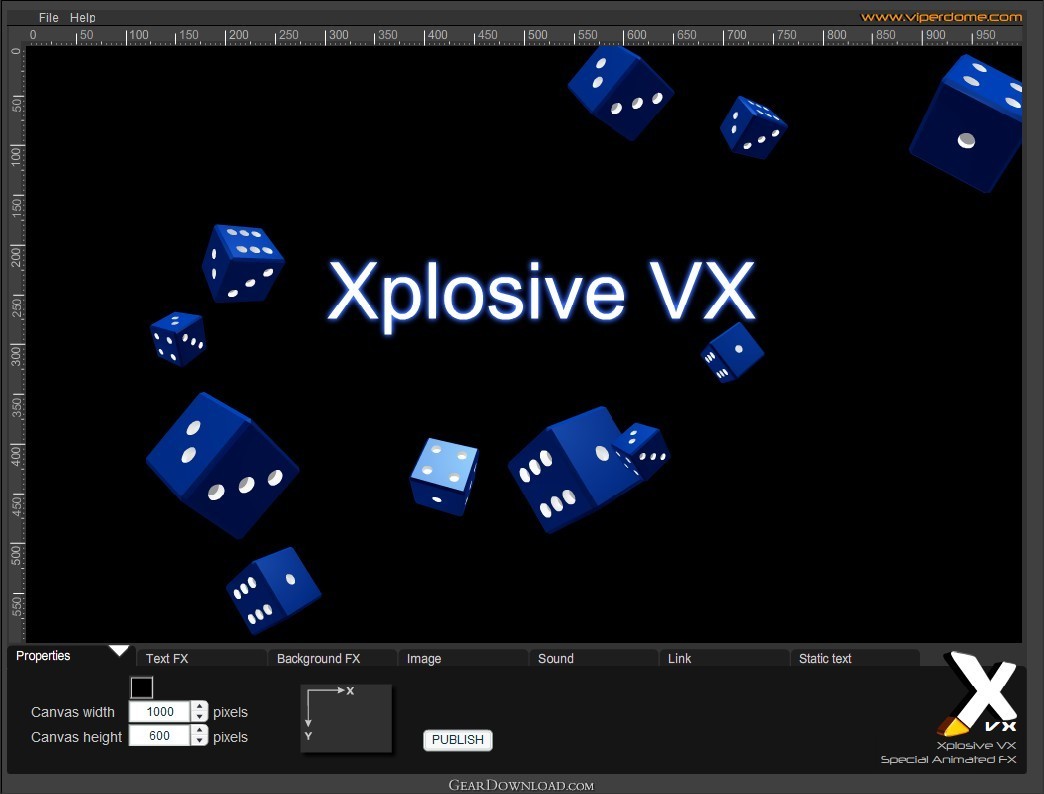Image resolution: width=1044 pixels, height=794 pixels.
Task: Increase the Canvas height value
Action: [199, 730]
